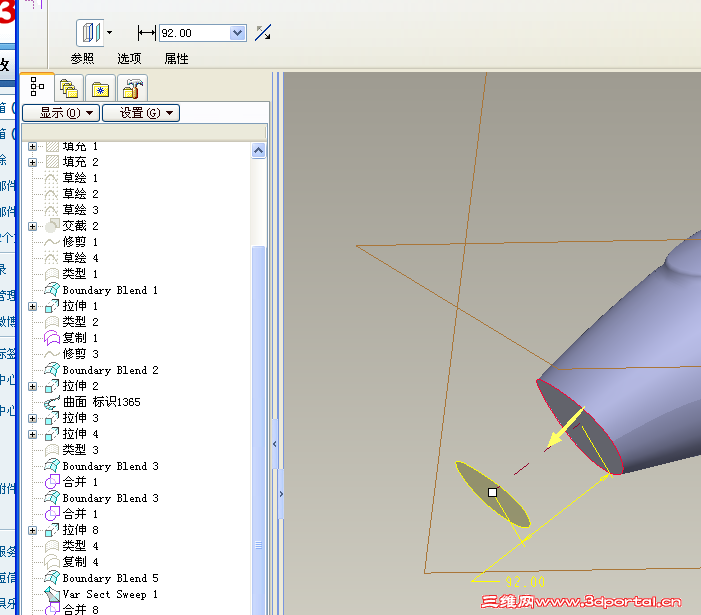Click the Boundary Blend 5 feature icon
Image resolution: width=701 pixels, height=615 pixels.
(52, 577)
